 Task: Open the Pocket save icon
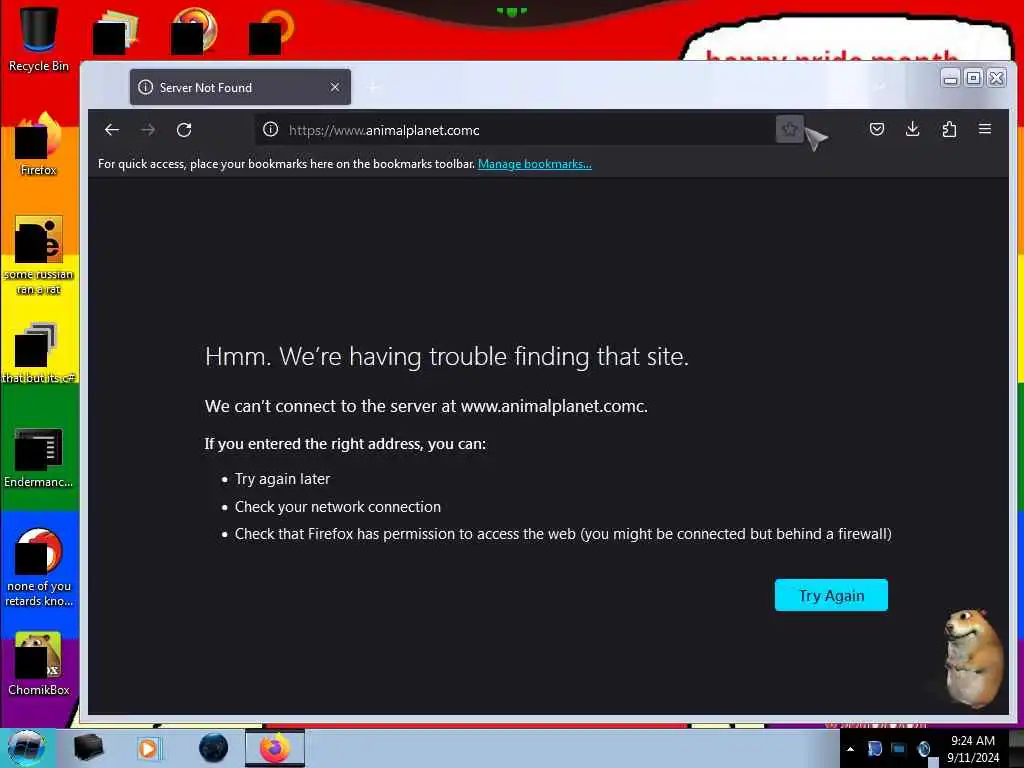pos(877,129)
